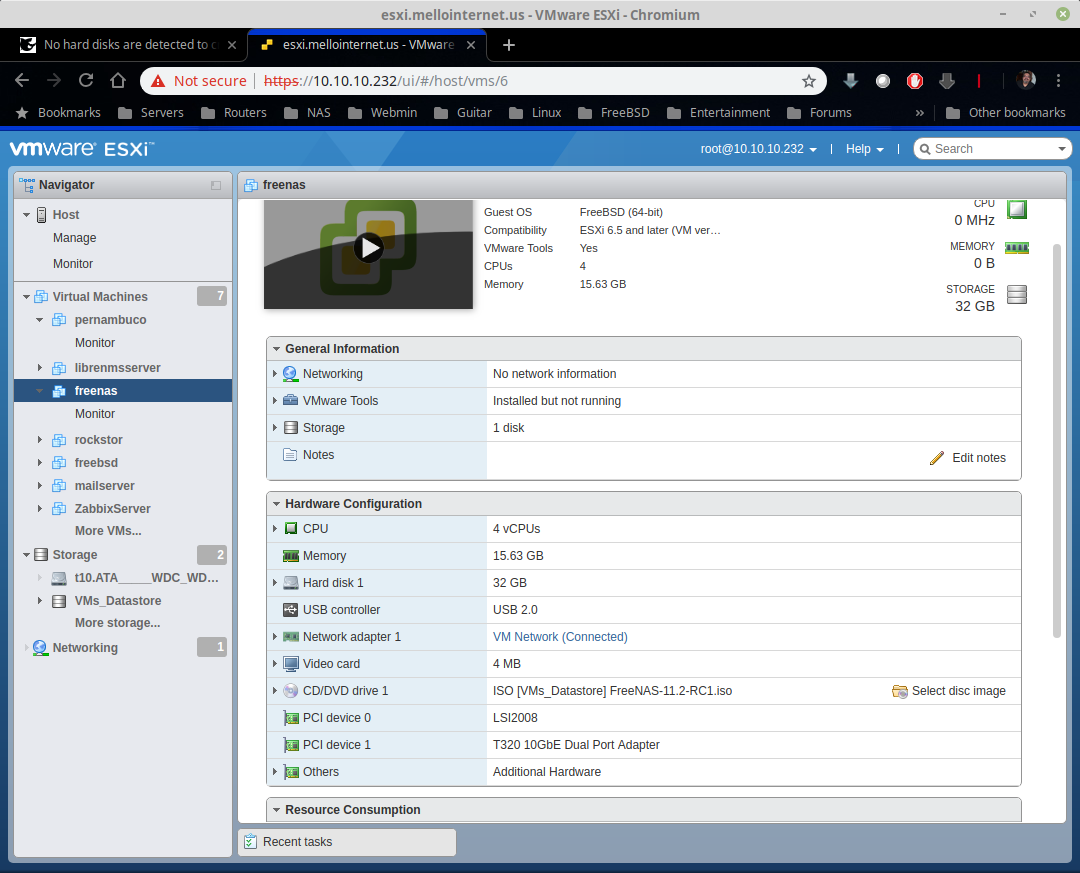The height and width of the screenshot is (873, 1080).
Task: Click the USB controller icon
Action: 291,610
